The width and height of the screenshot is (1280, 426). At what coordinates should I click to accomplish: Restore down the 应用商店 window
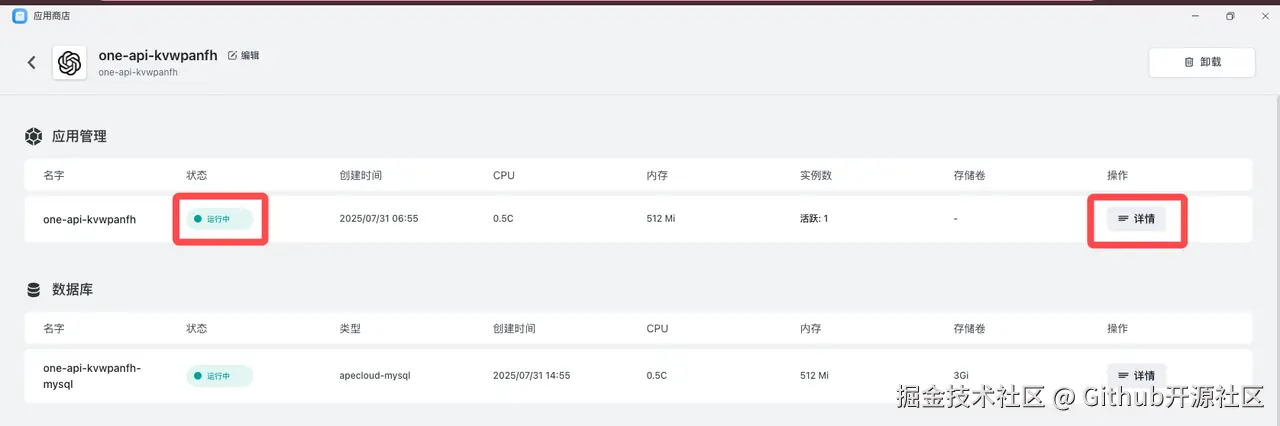tap(1230, 16)
